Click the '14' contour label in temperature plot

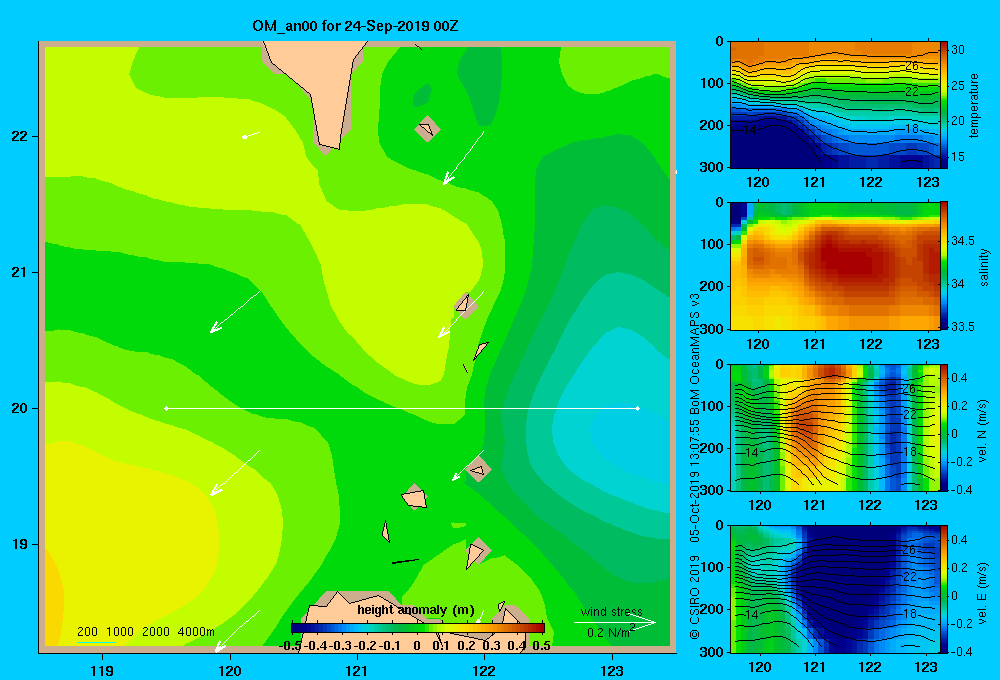coord(750,129)
